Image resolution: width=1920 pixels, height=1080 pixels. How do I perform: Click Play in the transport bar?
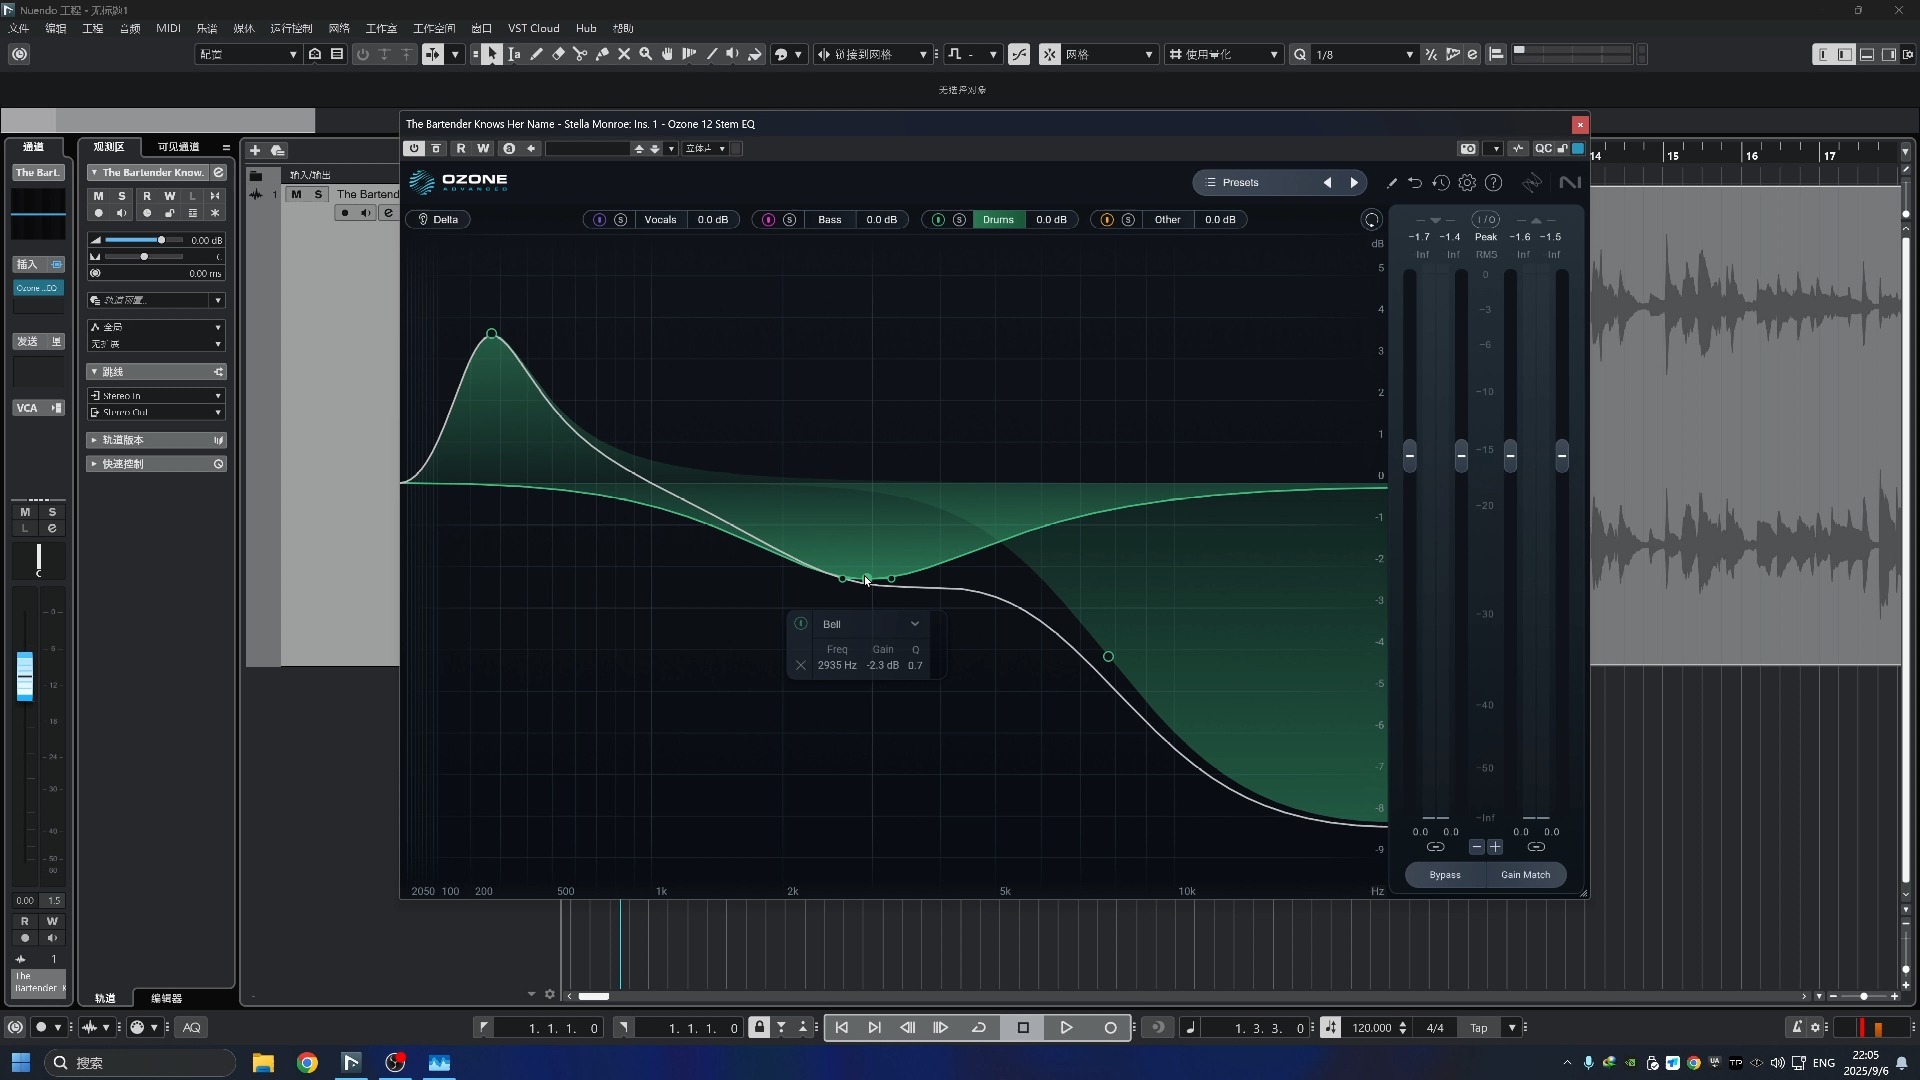[1066, 1028]
